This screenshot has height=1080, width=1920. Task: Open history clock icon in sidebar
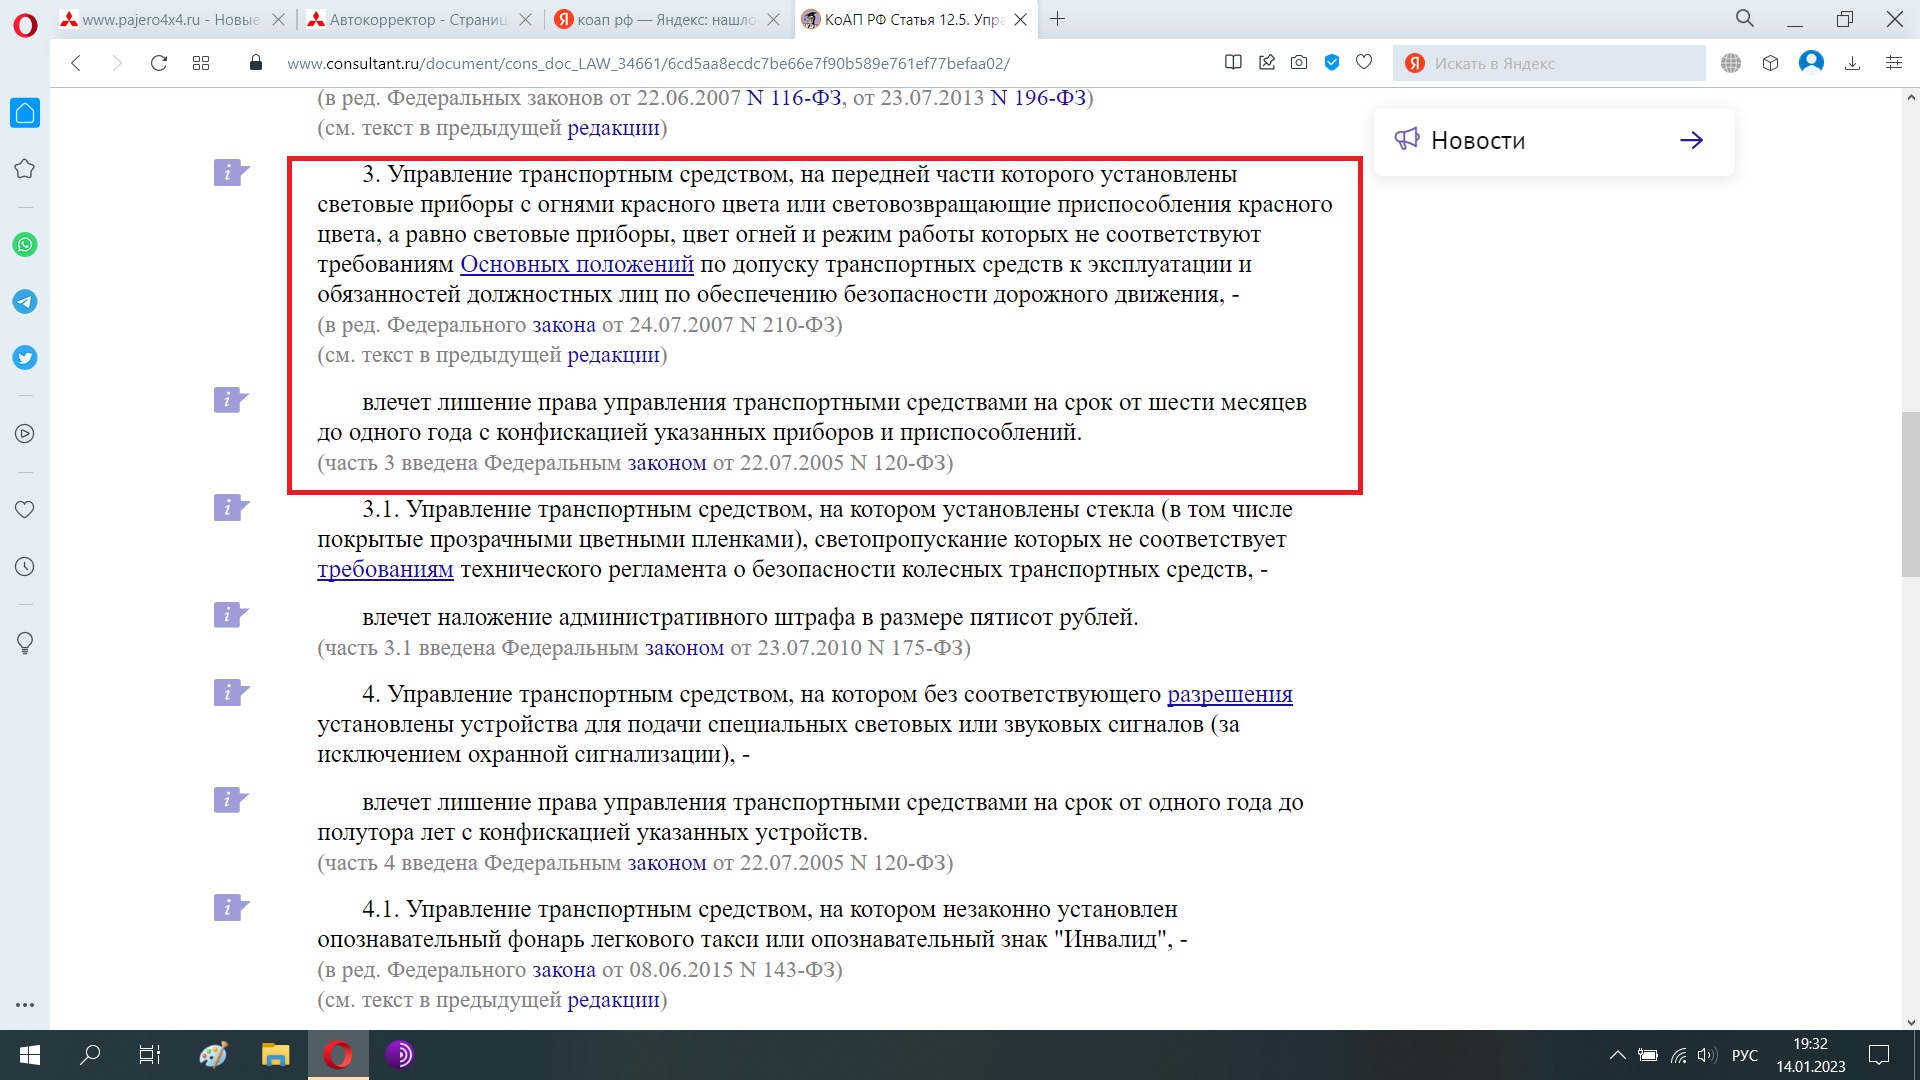coord(25,567)
